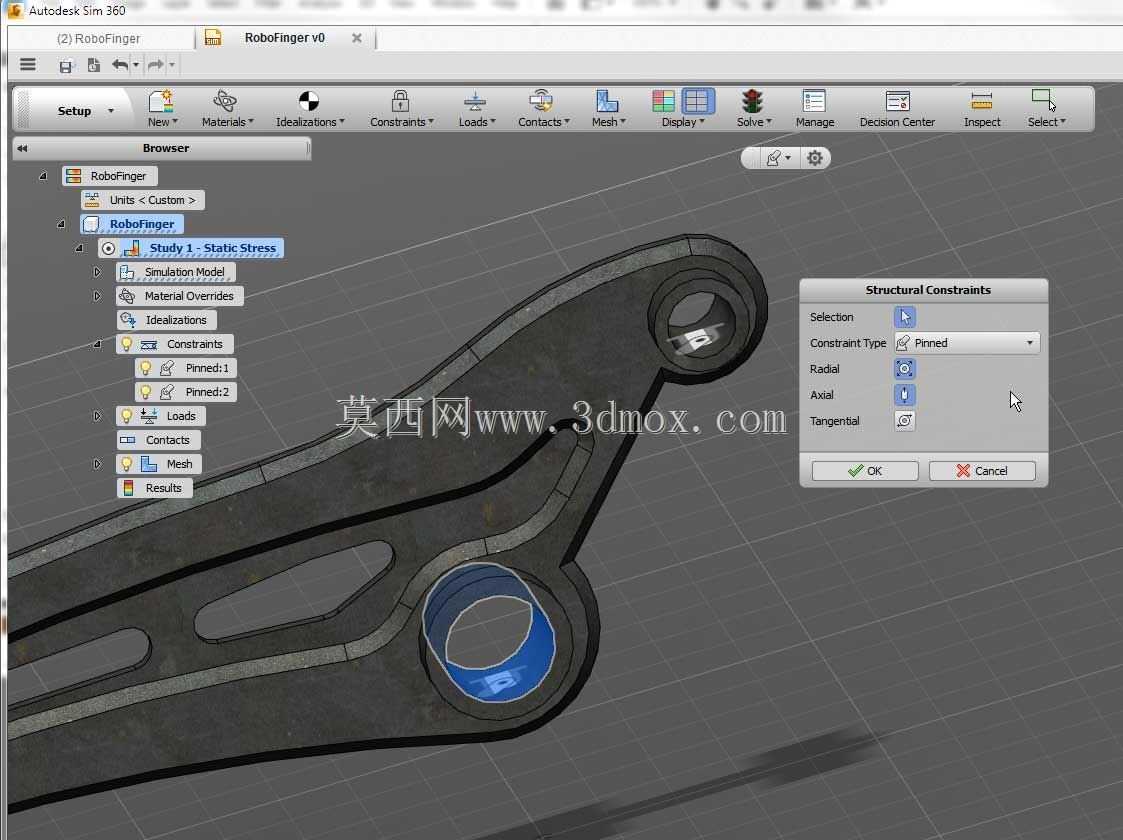Expand the Material Overrides node
The width and height of the screenshot is (1123, 840).
pyautogui.click(x=97, y=296)
